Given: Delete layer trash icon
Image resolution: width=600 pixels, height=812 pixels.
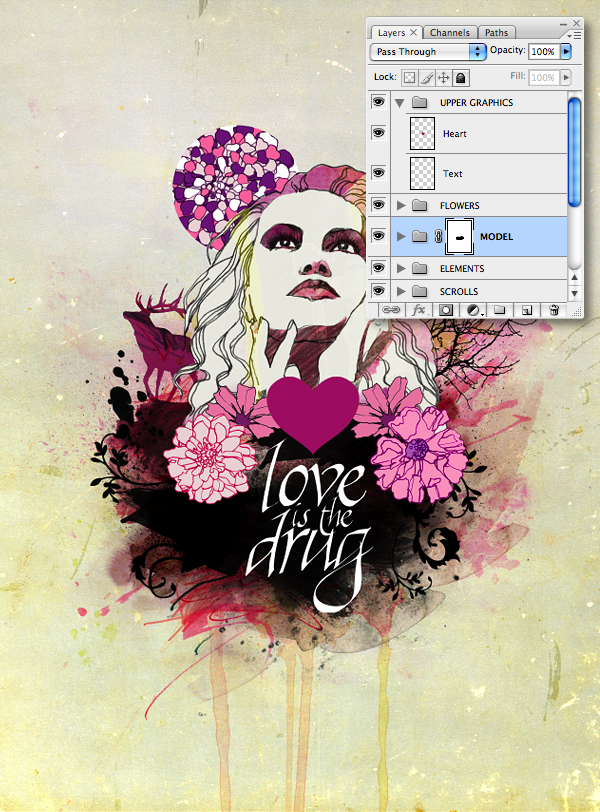Looking at the screenshot, I should (x=554, y=310).
